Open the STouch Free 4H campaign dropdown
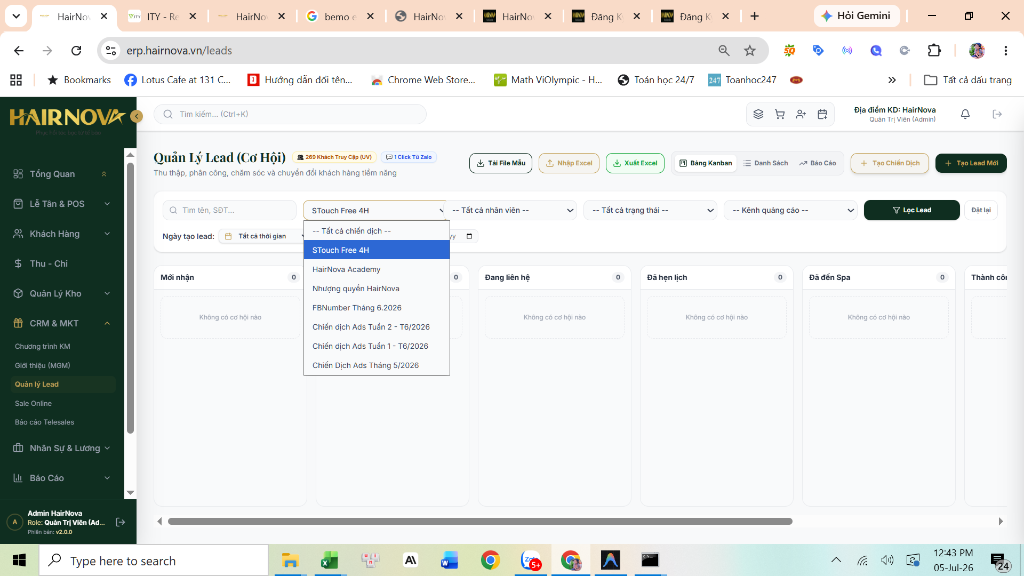The height and width of the screenshot is (576, 1024). pyautogui.click(x=376, y=210)
